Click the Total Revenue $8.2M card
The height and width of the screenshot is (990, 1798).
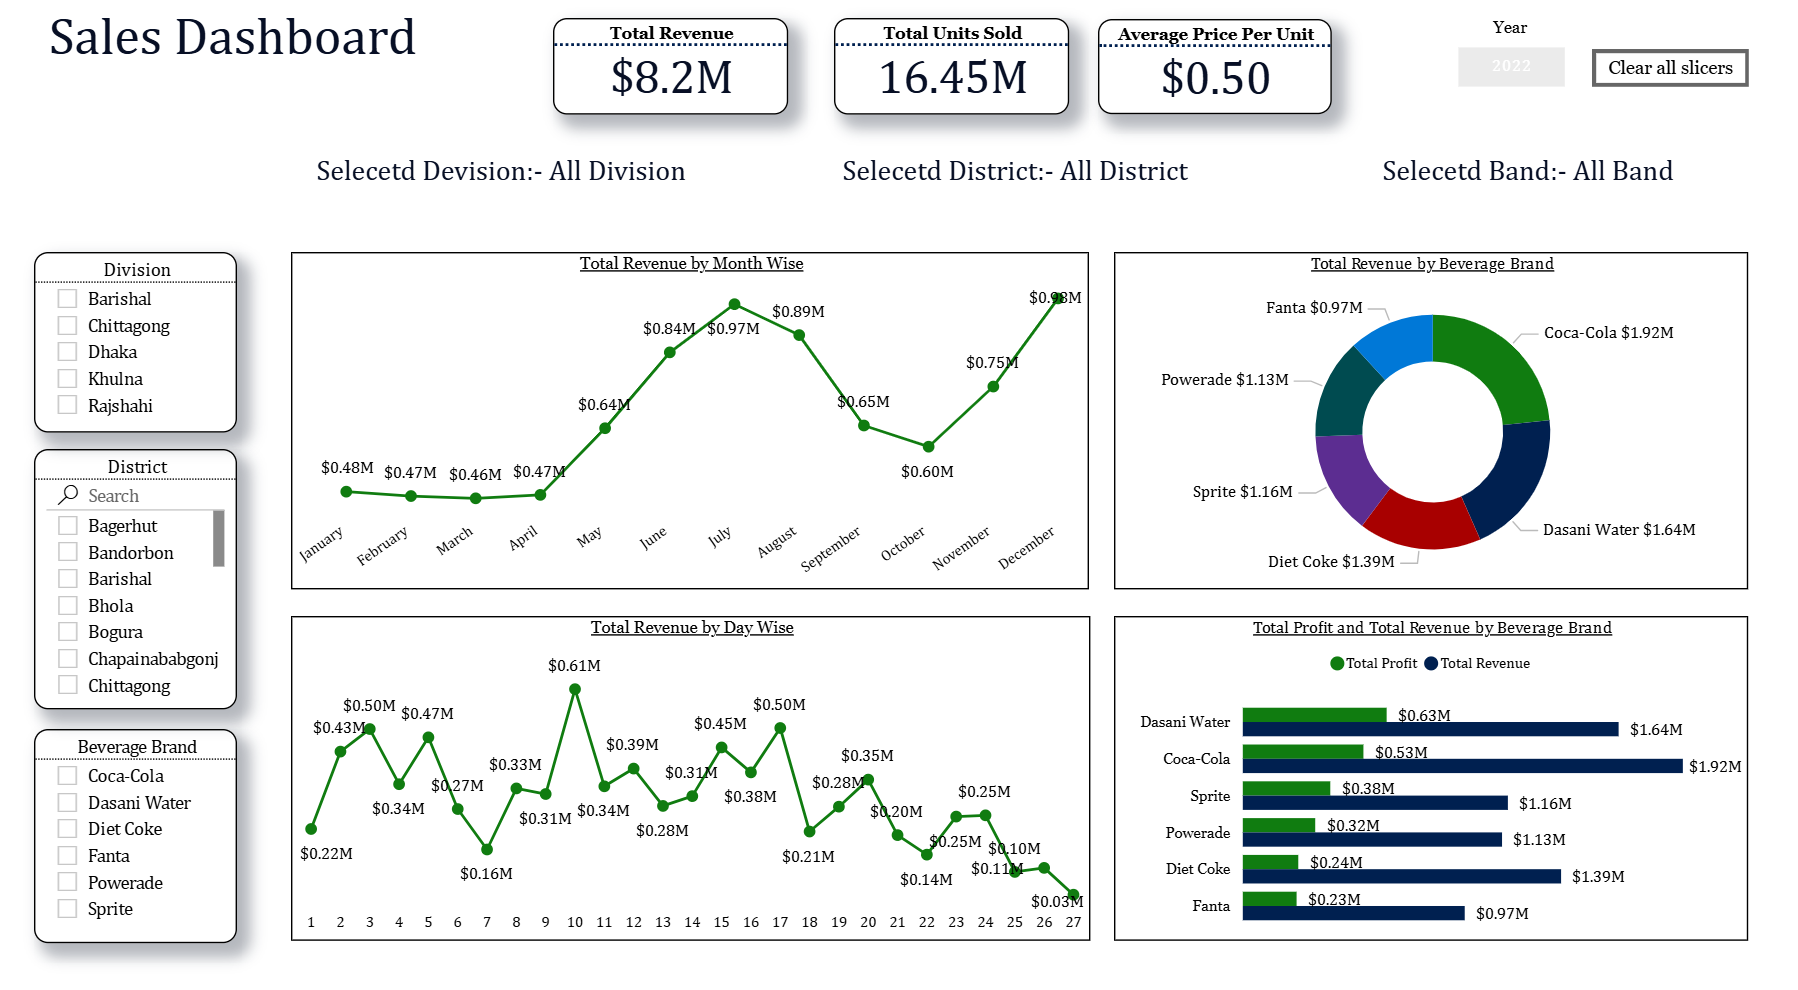(x=670, y=67)
